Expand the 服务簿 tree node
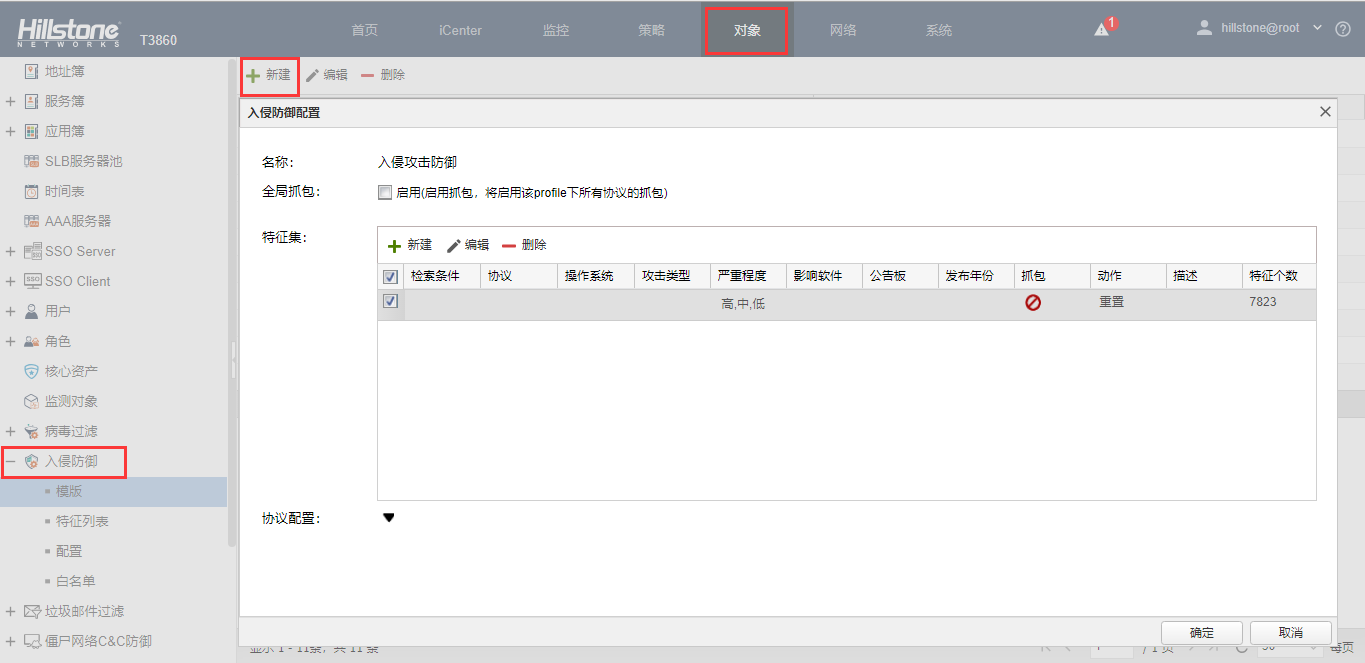Image resolution: width=1365 pixels, height=663 pixels. [x=10, y=101]
